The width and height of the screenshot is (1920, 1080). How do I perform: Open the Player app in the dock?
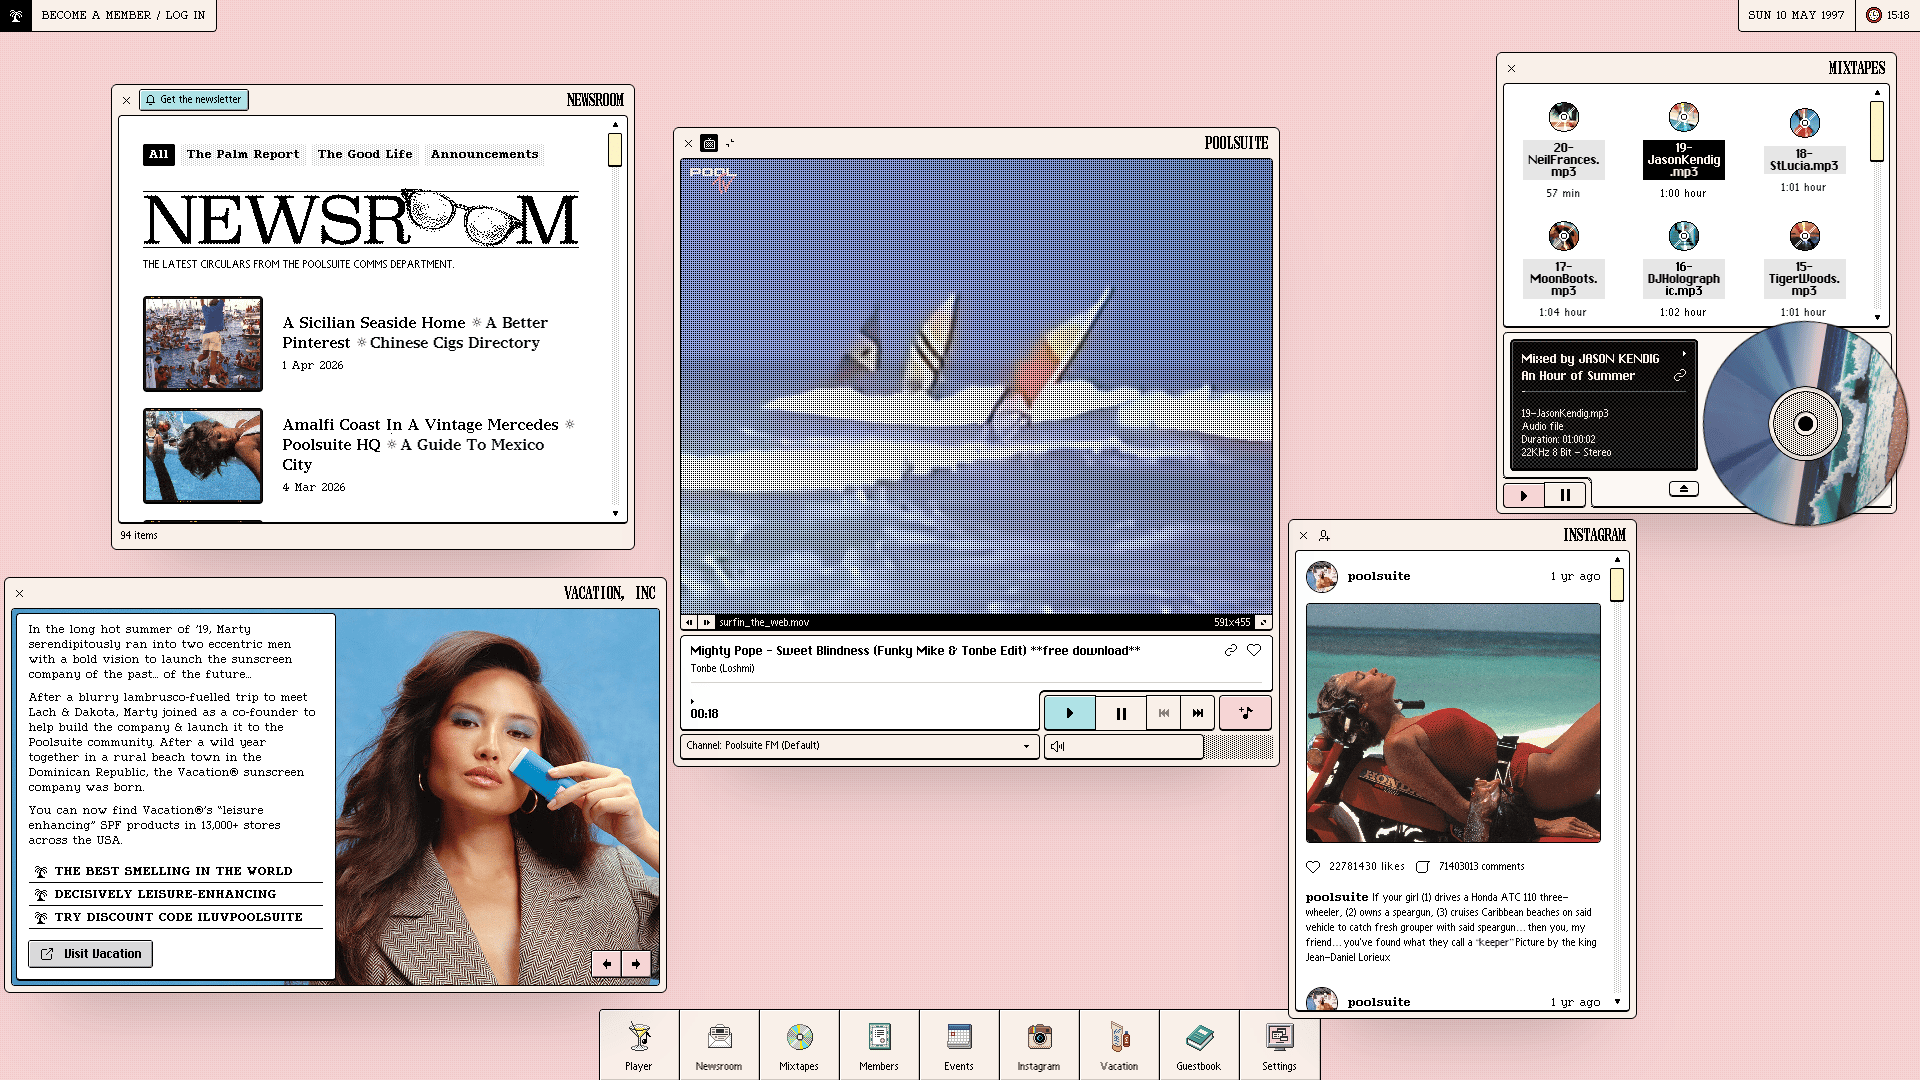click(x=639, y=1045)
